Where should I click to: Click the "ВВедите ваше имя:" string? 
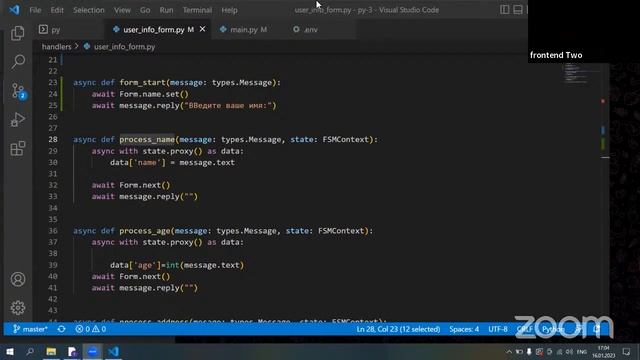click(x=228, y=105)
